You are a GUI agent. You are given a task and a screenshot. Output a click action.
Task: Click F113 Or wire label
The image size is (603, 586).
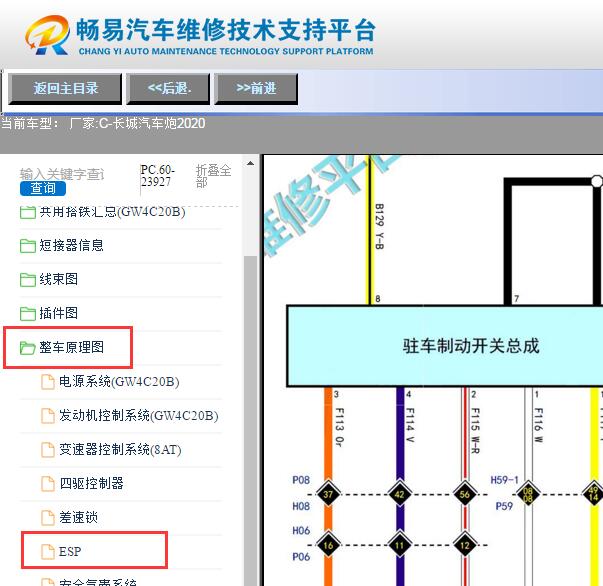coord(339,427)
